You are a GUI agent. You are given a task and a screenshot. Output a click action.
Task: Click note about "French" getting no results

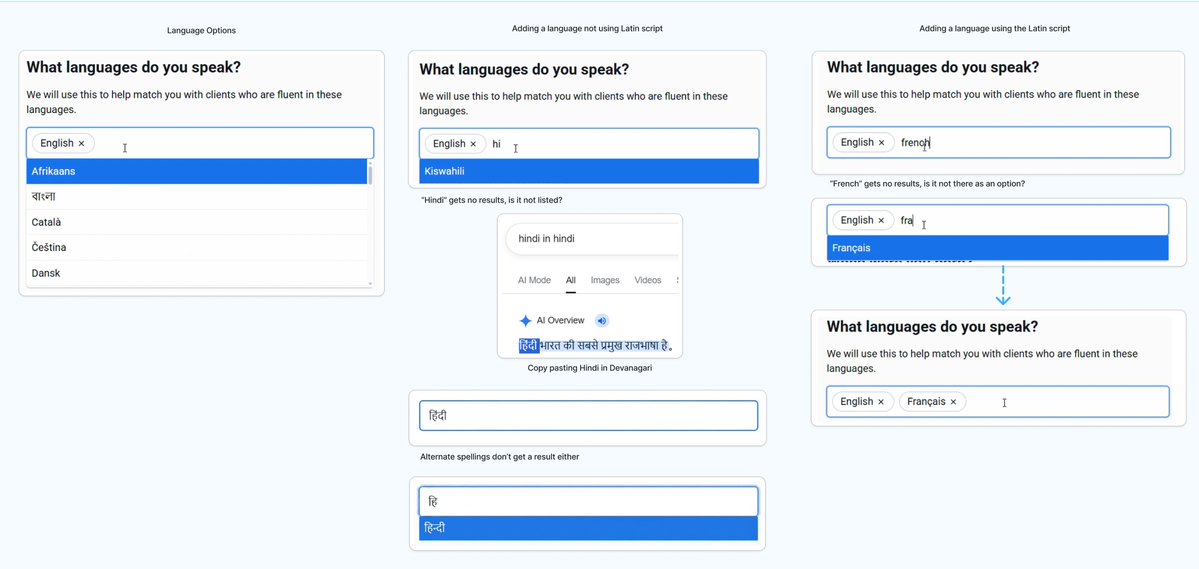[x=928, y=184]
